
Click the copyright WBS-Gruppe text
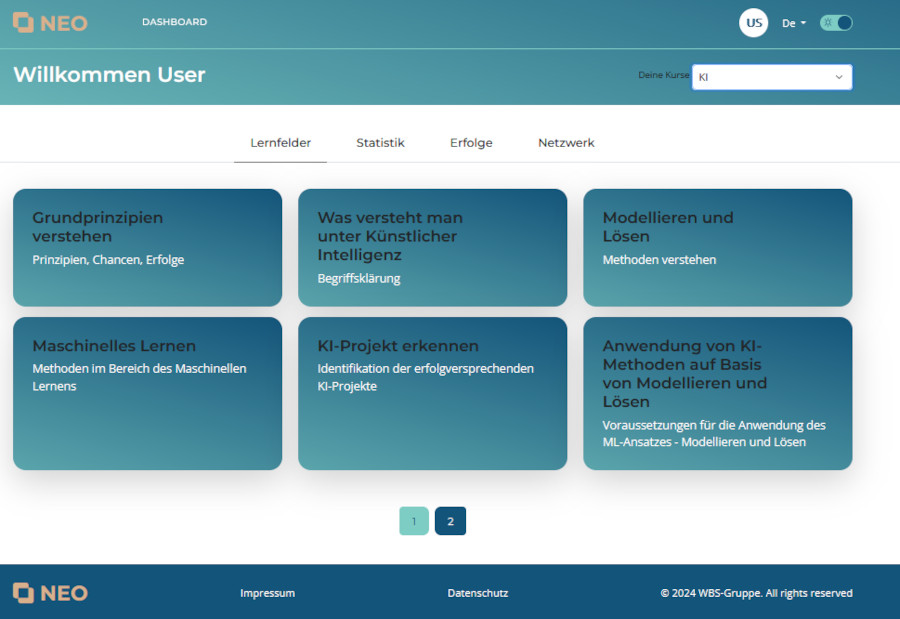click(757, 593)
